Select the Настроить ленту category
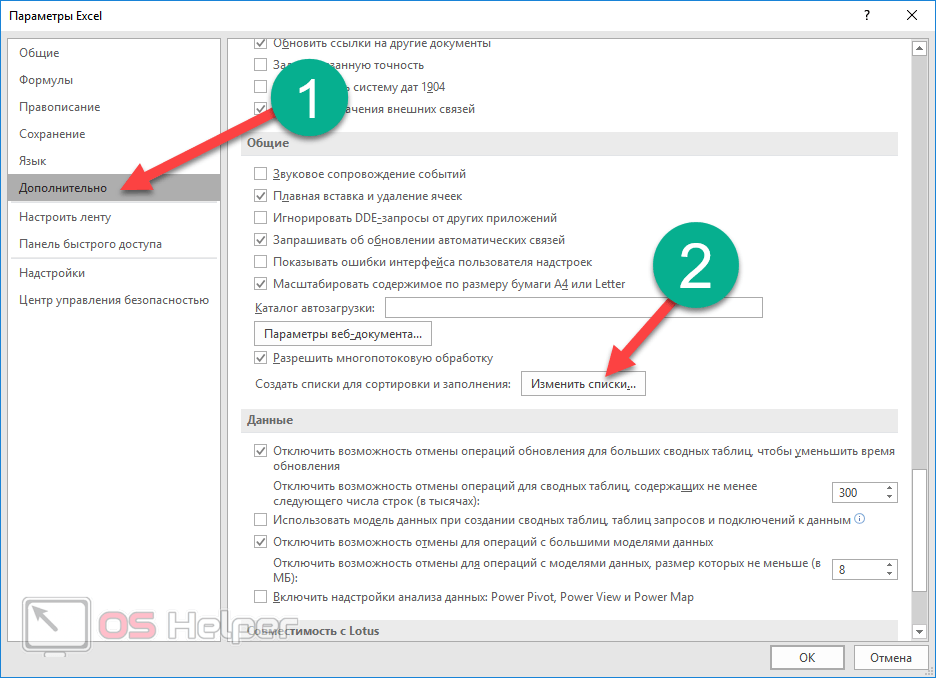Screen dimensions: 936x678 click(65, 217)
